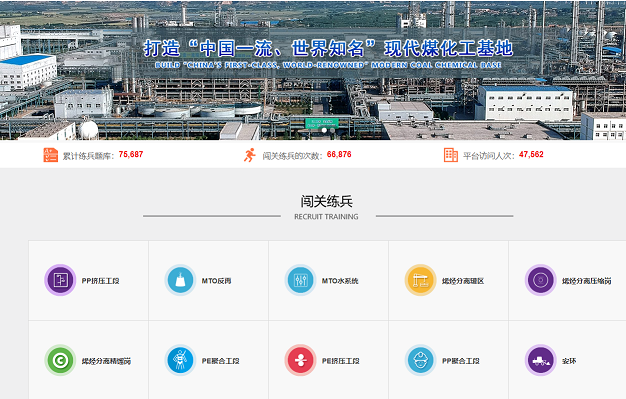Open the MTO水系统 text label

[340, 281]
